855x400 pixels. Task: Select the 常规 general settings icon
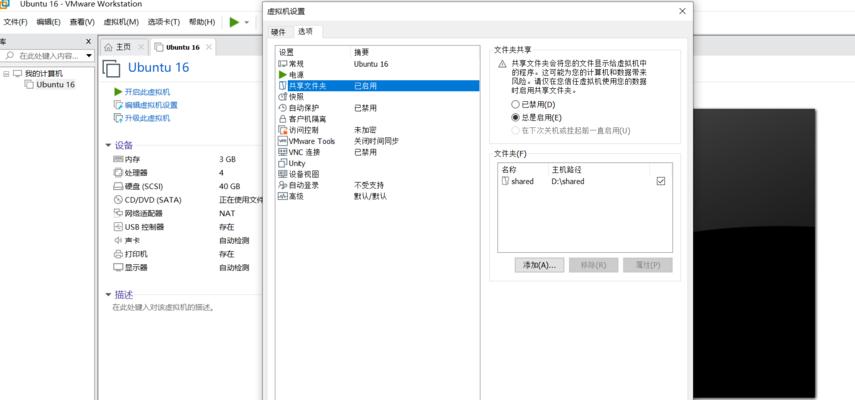click(x=282, y=64)
